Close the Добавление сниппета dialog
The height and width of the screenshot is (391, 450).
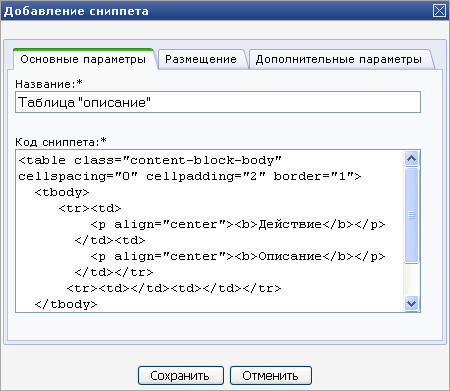click(439, 11)
